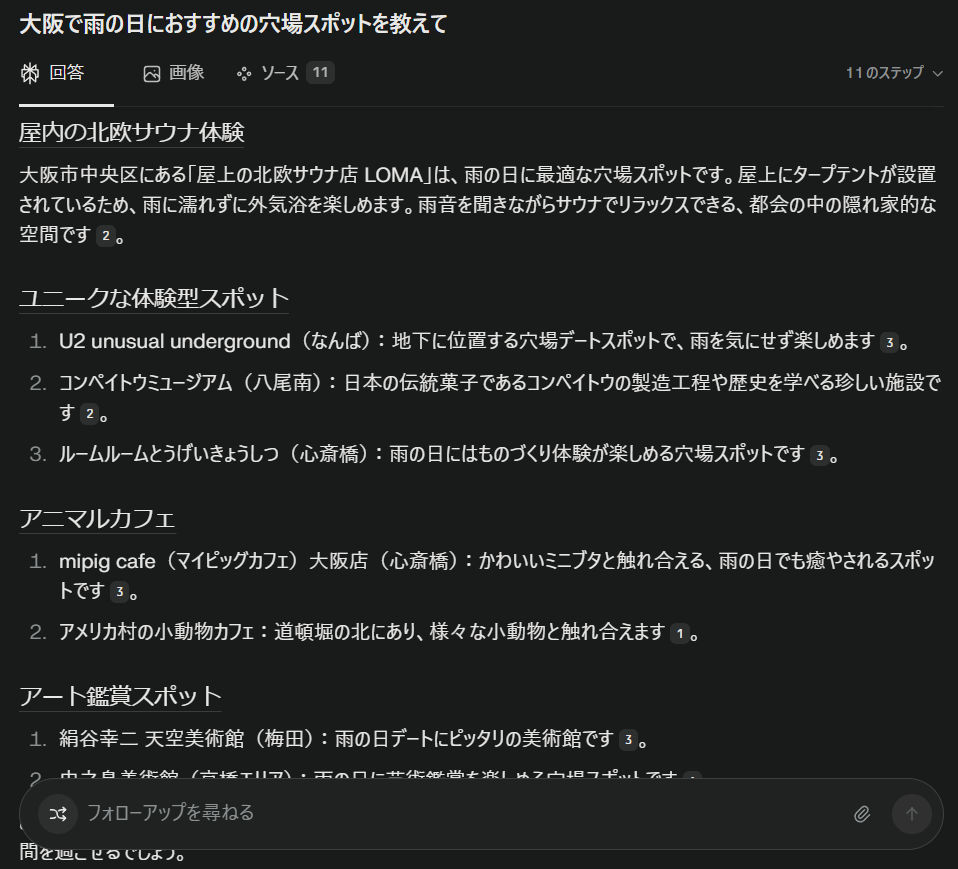This screenshot has width=958, height=869.
Task: Click the 回答 tab logo icon
Action: coord(30,73)
